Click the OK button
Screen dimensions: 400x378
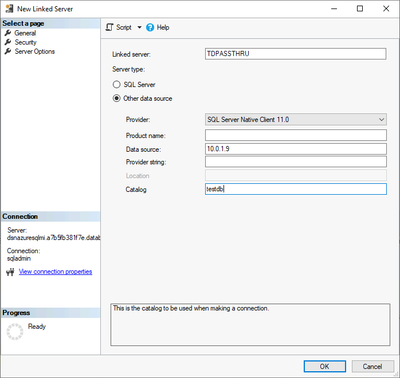pyautogui.click(x=325, y=366)
